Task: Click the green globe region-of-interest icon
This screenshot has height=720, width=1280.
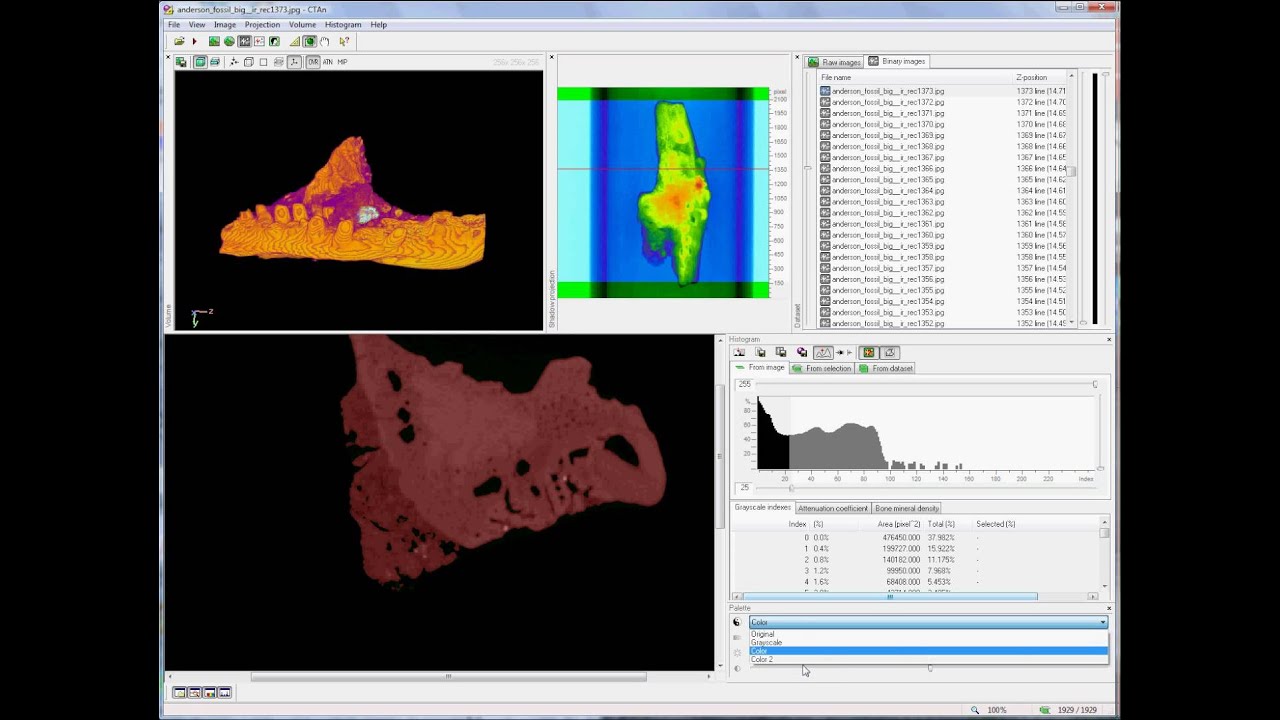Action: coord(229,41)
